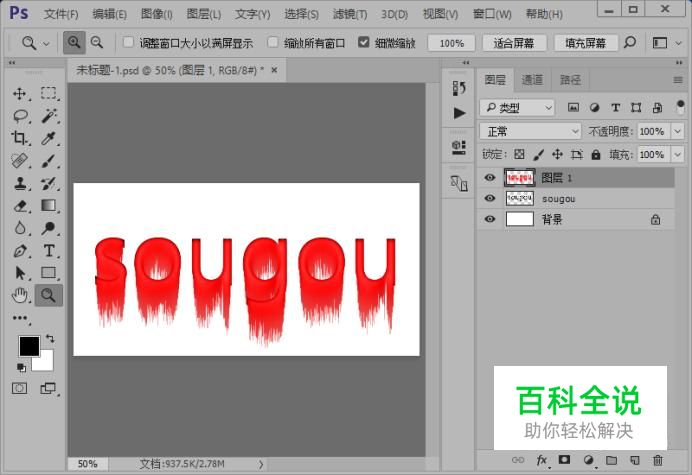The height and width of the screenshot is (475, 692).
Task: Hide the 背景 layer
Action: [x=489, y=219]
